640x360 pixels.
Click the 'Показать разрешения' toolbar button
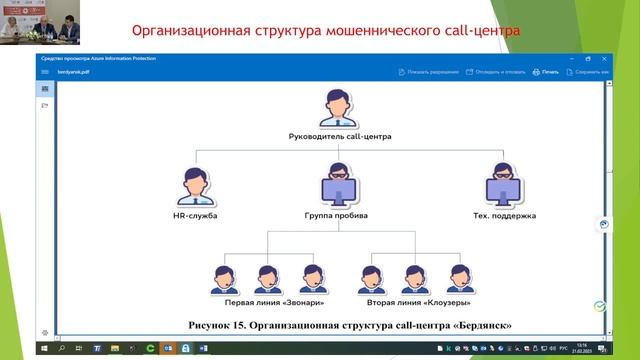428,72
